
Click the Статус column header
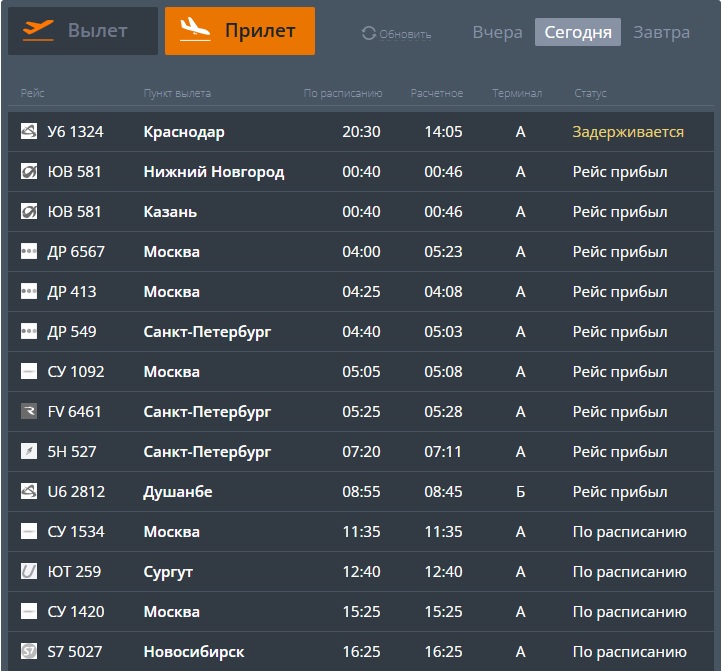(x=590, y=93)
